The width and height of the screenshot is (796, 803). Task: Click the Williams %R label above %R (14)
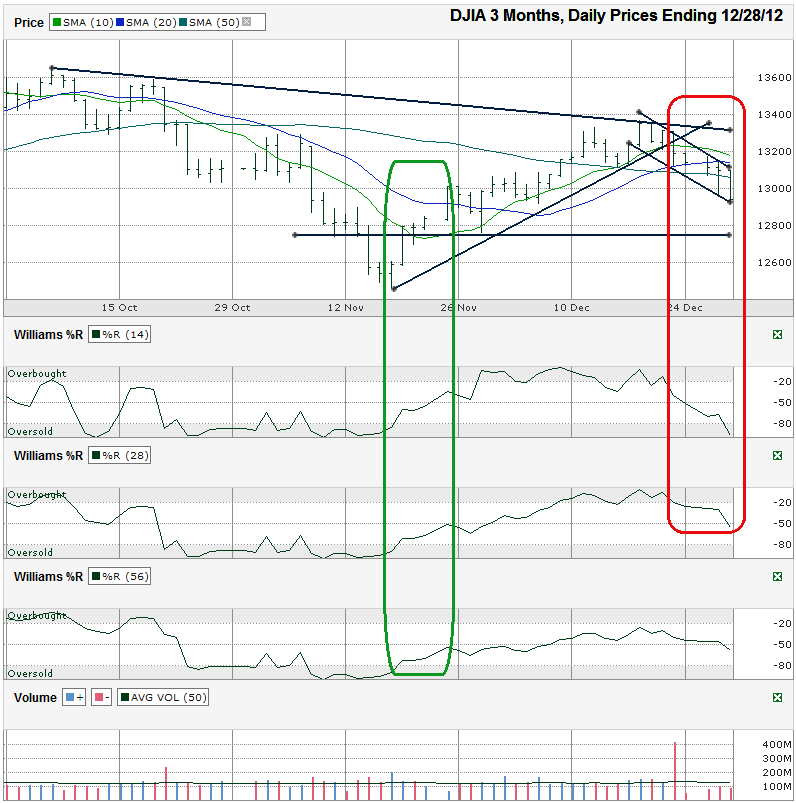point(48,335)
